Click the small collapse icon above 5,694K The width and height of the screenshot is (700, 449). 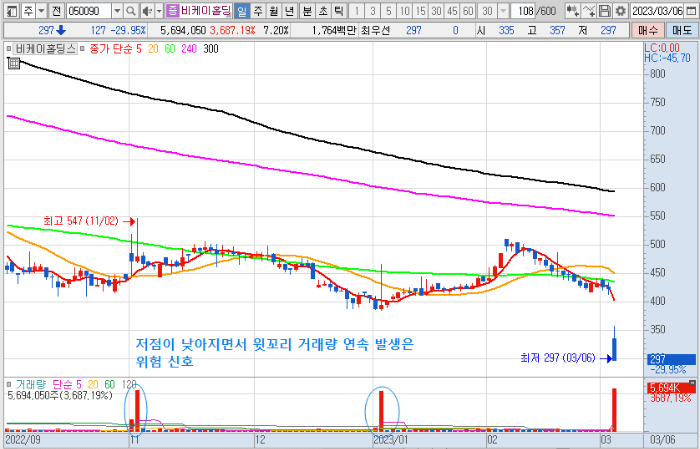click(x=692, y=382)
